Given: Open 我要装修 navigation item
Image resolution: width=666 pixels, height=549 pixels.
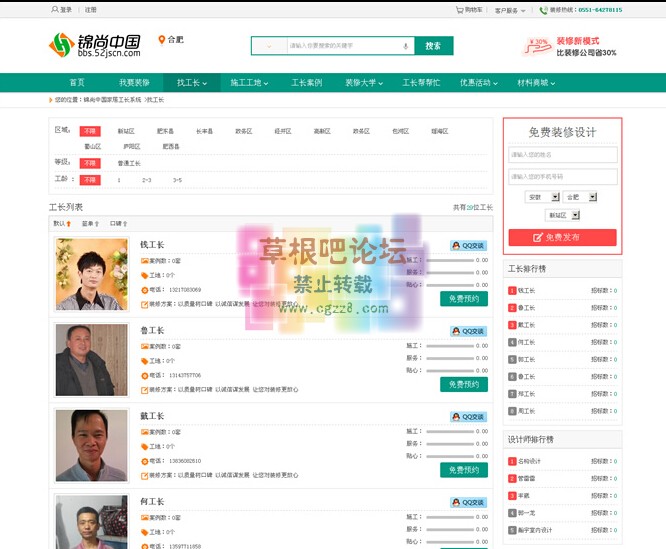Looking at the screenshot, I should [x=134, y=83].
